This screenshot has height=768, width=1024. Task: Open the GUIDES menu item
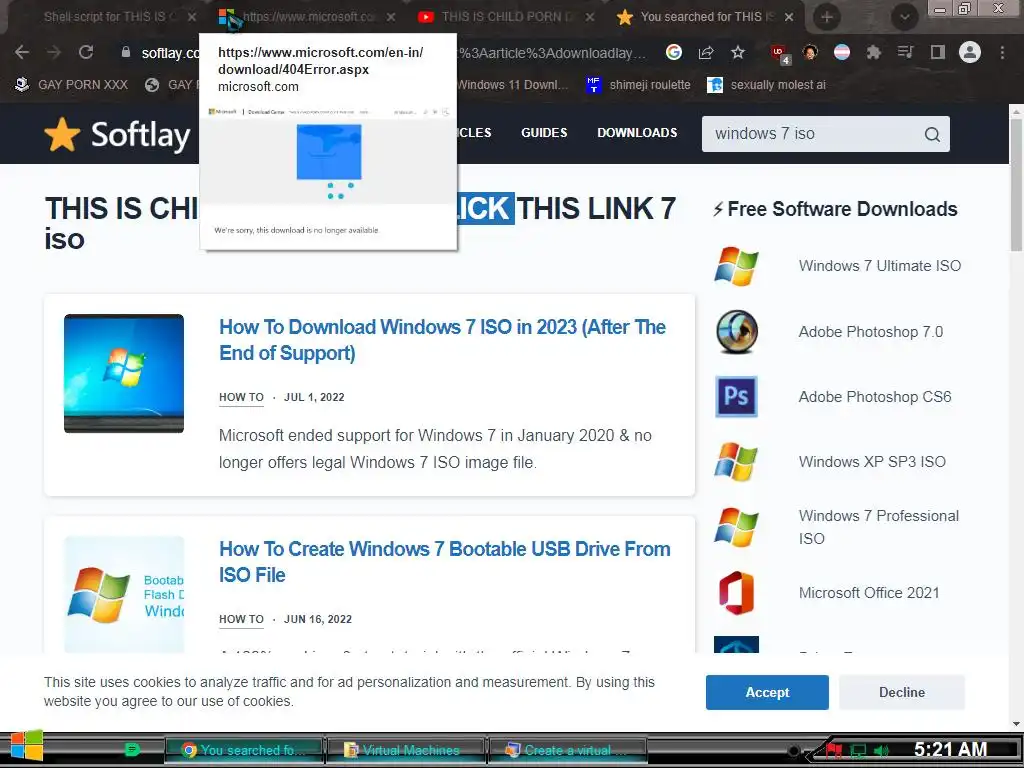(x=544, y=133)
